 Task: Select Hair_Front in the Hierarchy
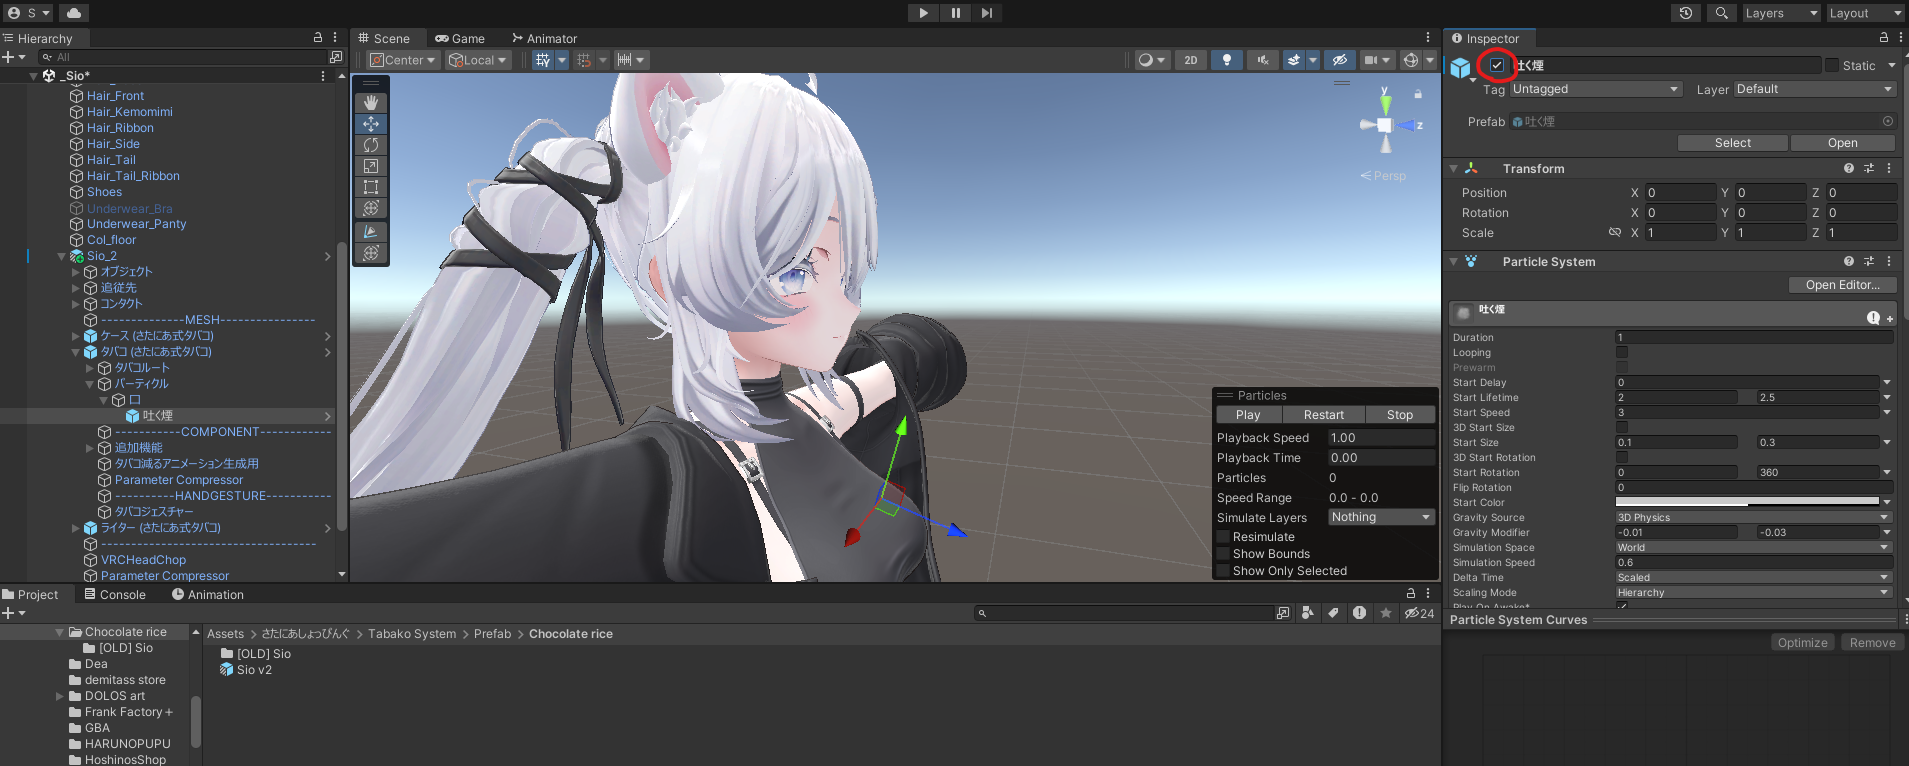pyautogui.click(x=115, y=96)
